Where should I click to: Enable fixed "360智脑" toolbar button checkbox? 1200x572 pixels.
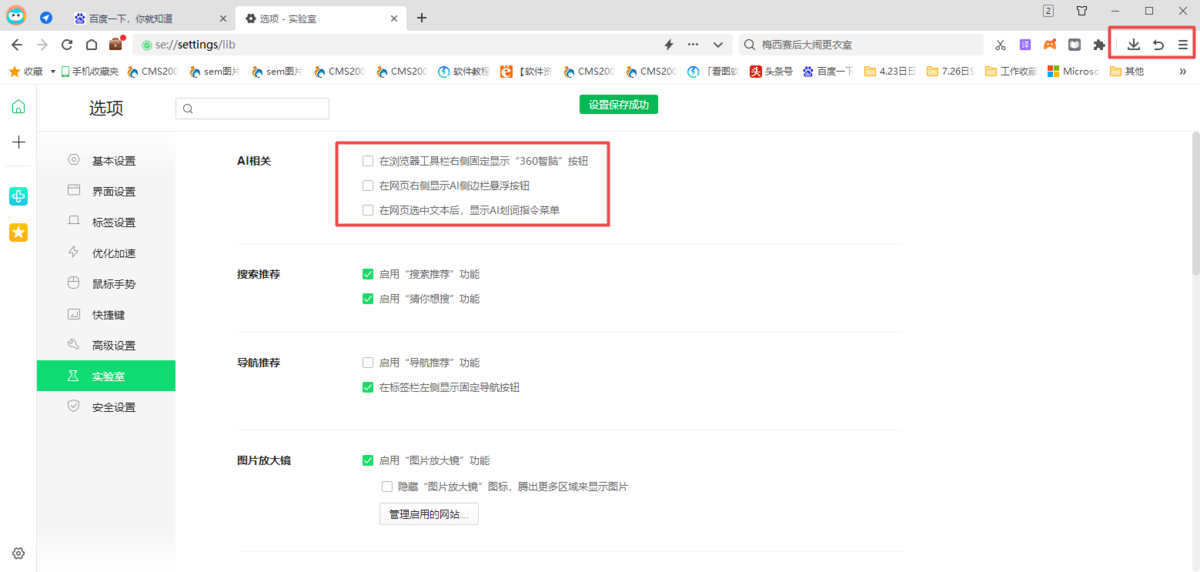click(x=368, y=160)
